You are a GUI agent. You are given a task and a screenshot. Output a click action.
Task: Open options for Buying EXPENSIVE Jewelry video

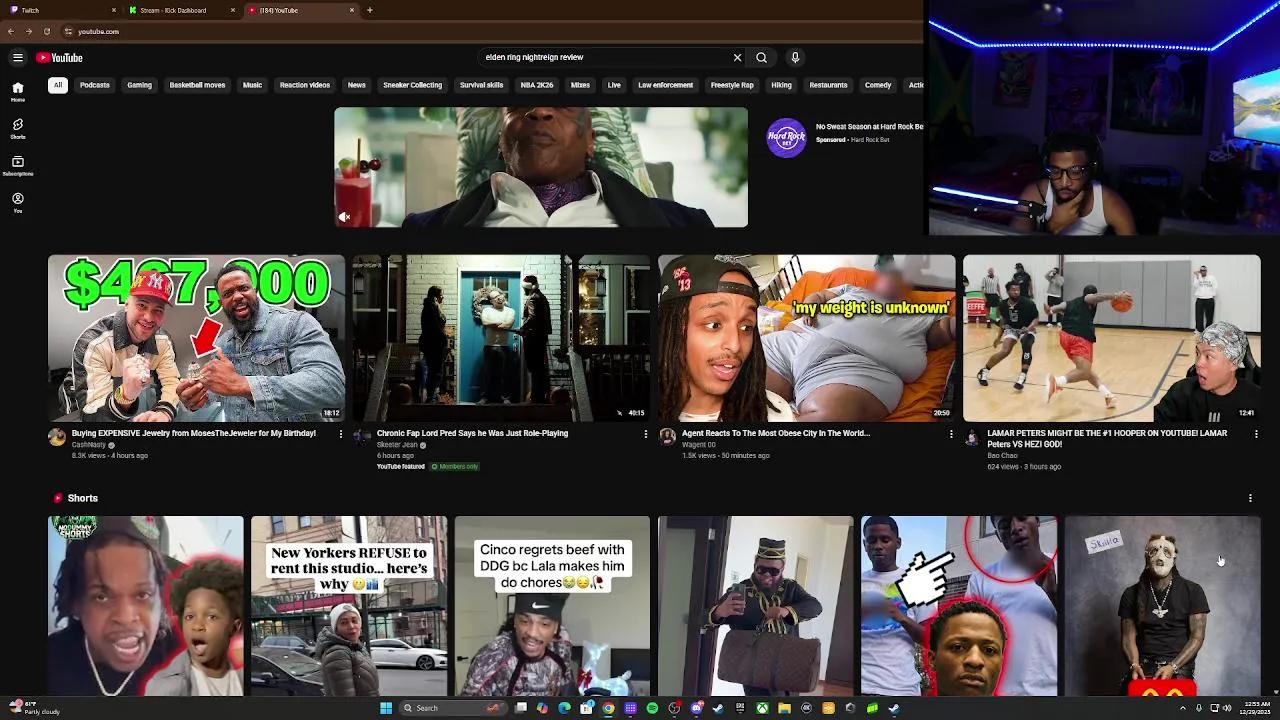click(x=340, y=434)
